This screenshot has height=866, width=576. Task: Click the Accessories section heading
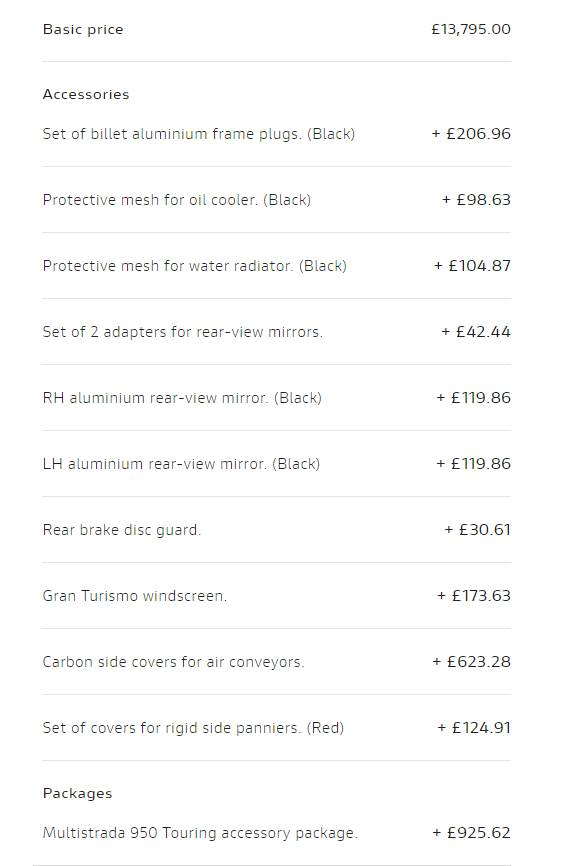pos(86,94)
